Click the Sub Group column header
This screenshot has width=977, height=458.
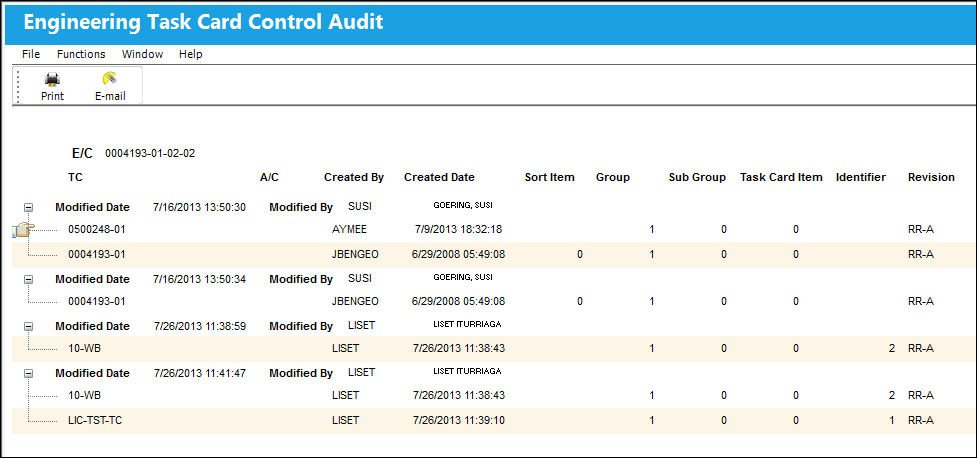click(697, 178)
